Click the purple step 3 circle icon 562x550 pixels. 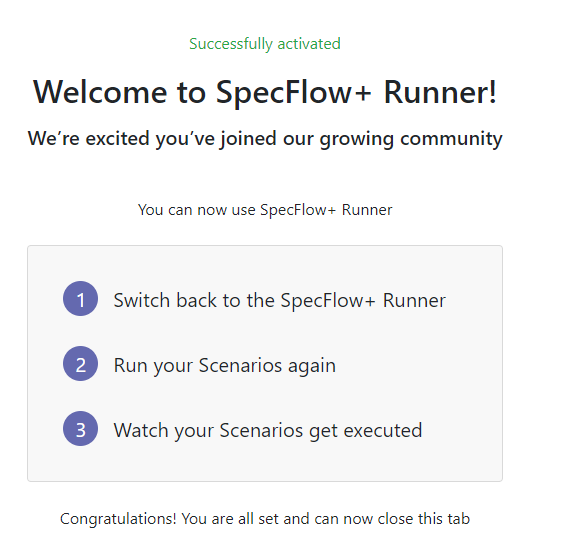coord(80,429)
